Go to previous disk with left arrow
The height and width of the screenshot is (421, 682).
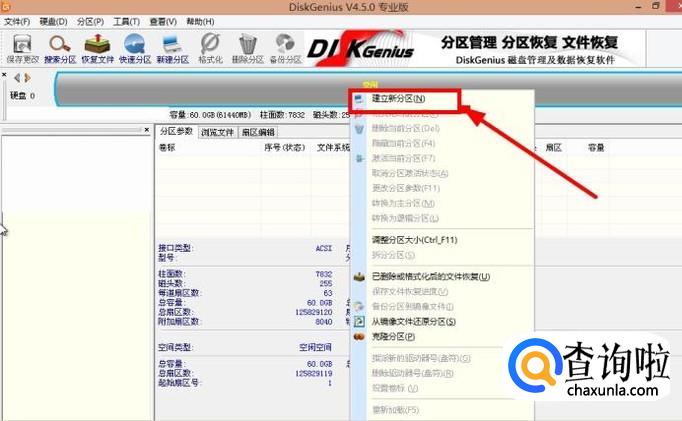coord(17,78)
